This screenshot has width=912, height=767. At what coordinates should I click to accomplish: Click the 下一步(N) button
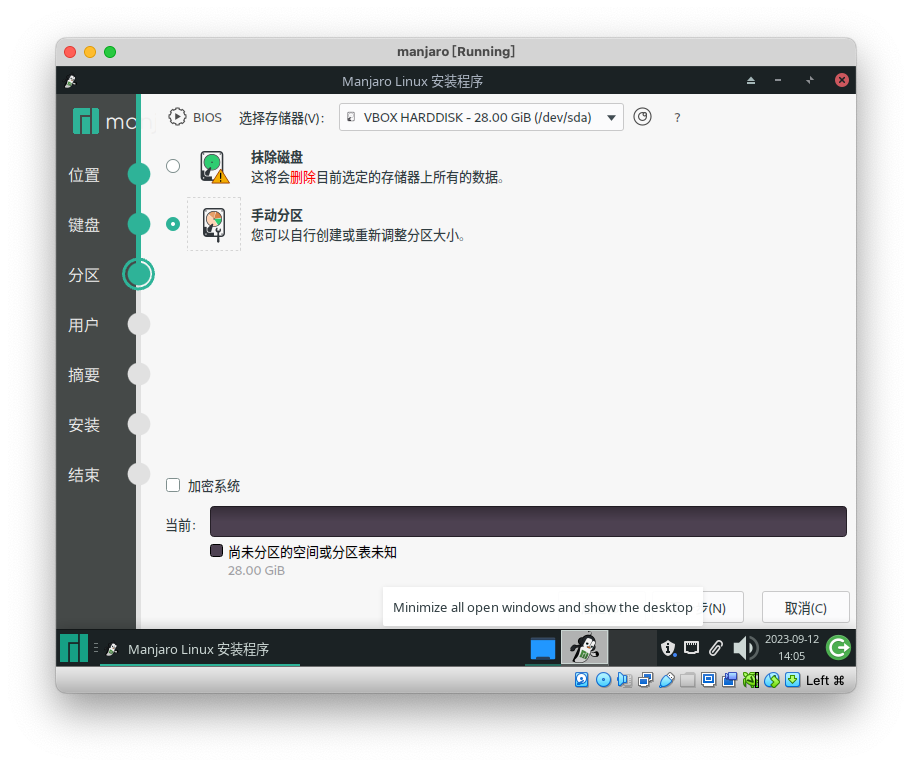point(722,607)
